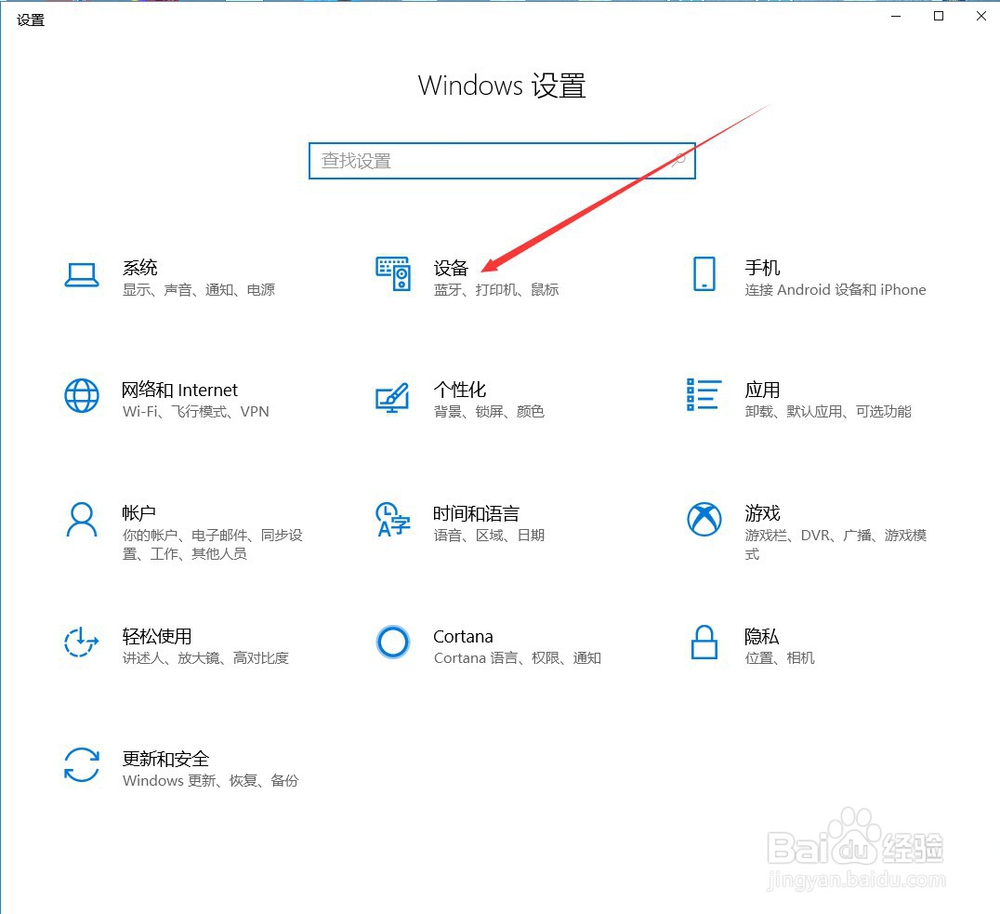This screenshot has width=1000, height=914.
Task: Click the Cortana circle icon
Action: point(393,642)
